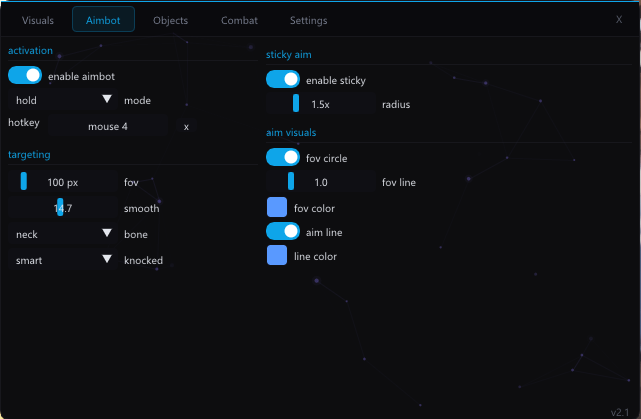This screenshot has width=641, height=419.
Task: Expand the hold mode dropdown
Action: tap(63, 100)
